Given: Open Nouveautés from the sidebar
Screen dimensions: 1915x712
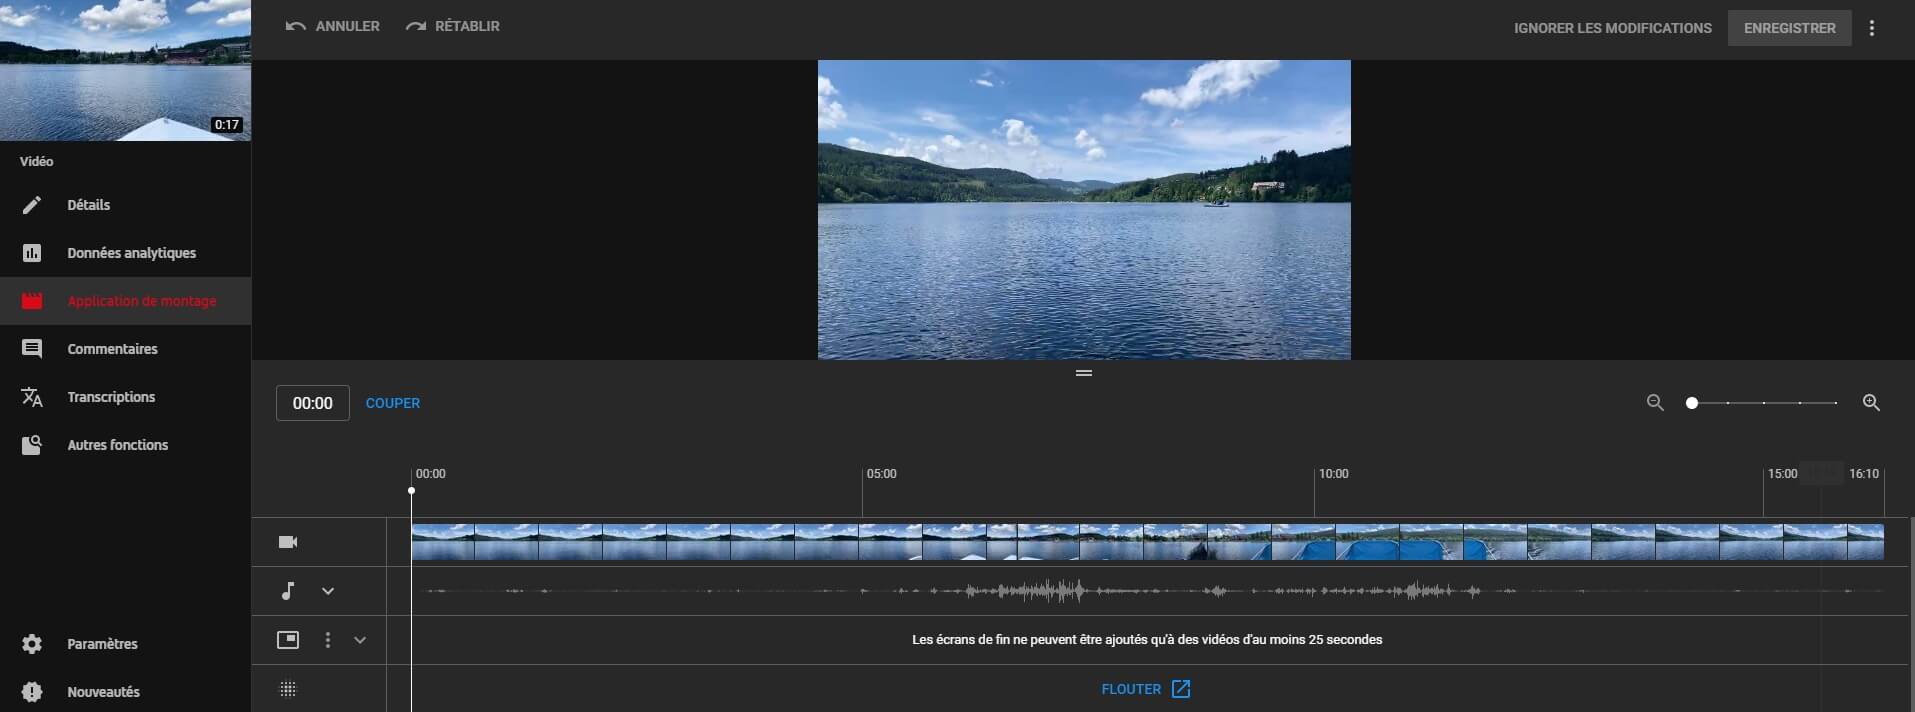Looking at the screenshot, I should click(125, 692).
